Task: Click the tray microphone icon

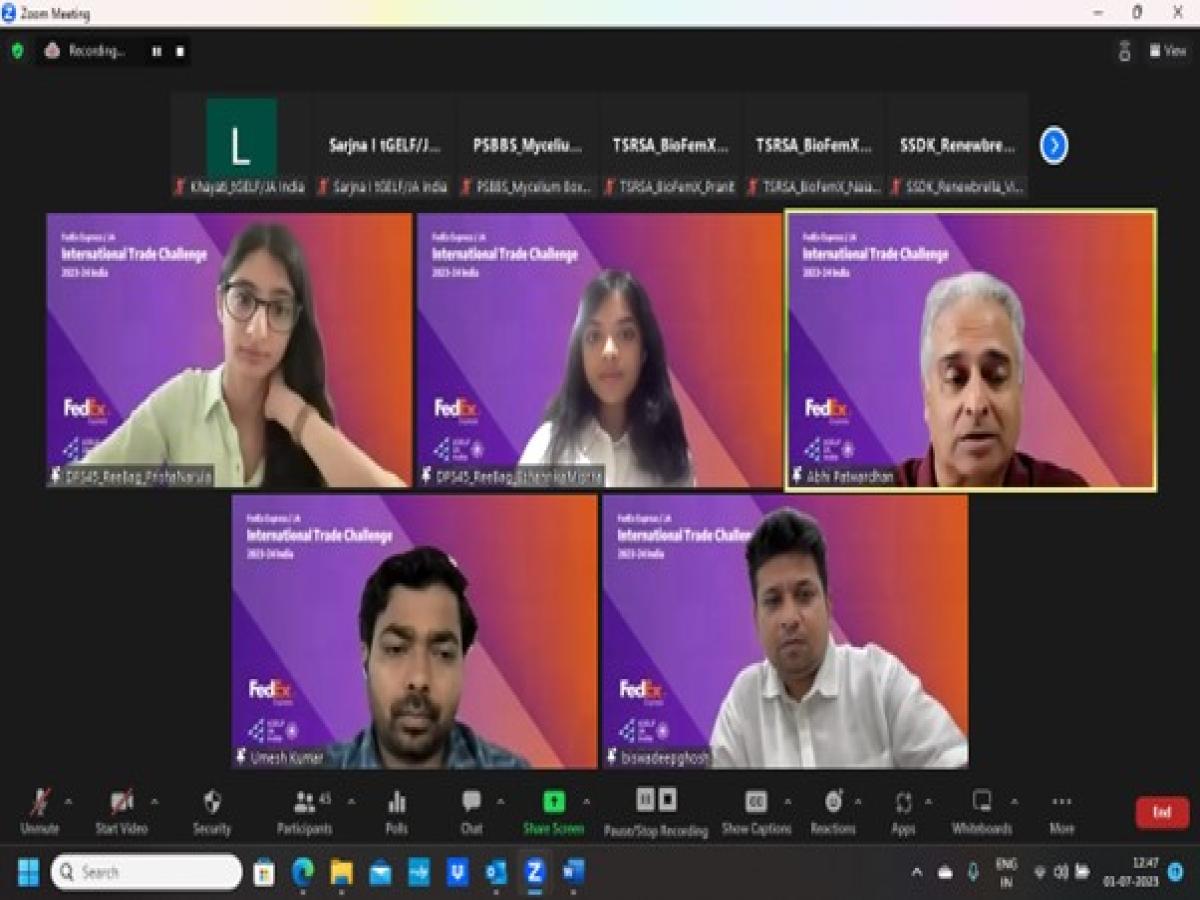Action: point(973,872)
